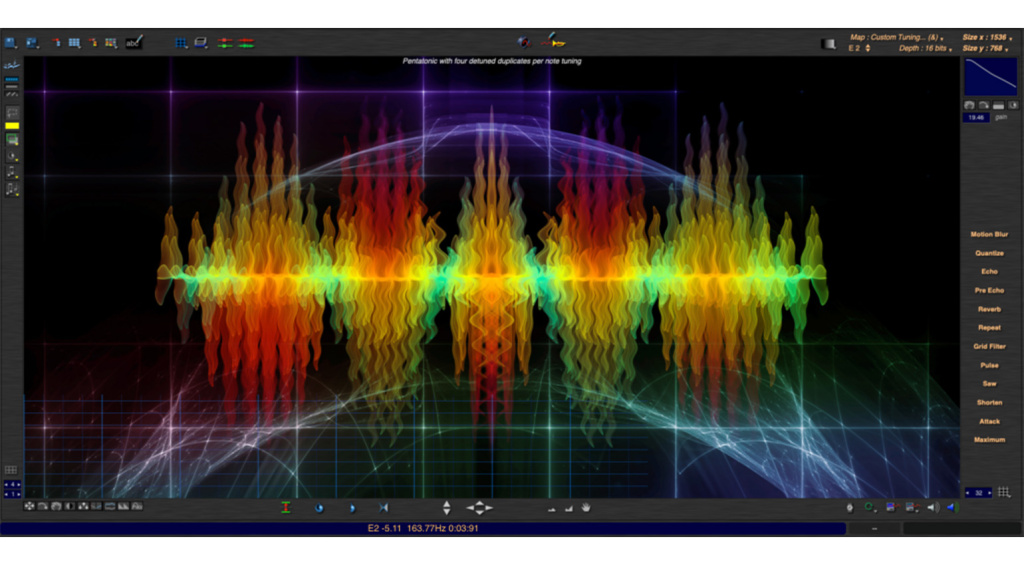
Task: Click the Pentatonic tuning description text
Action: point(491,61)
